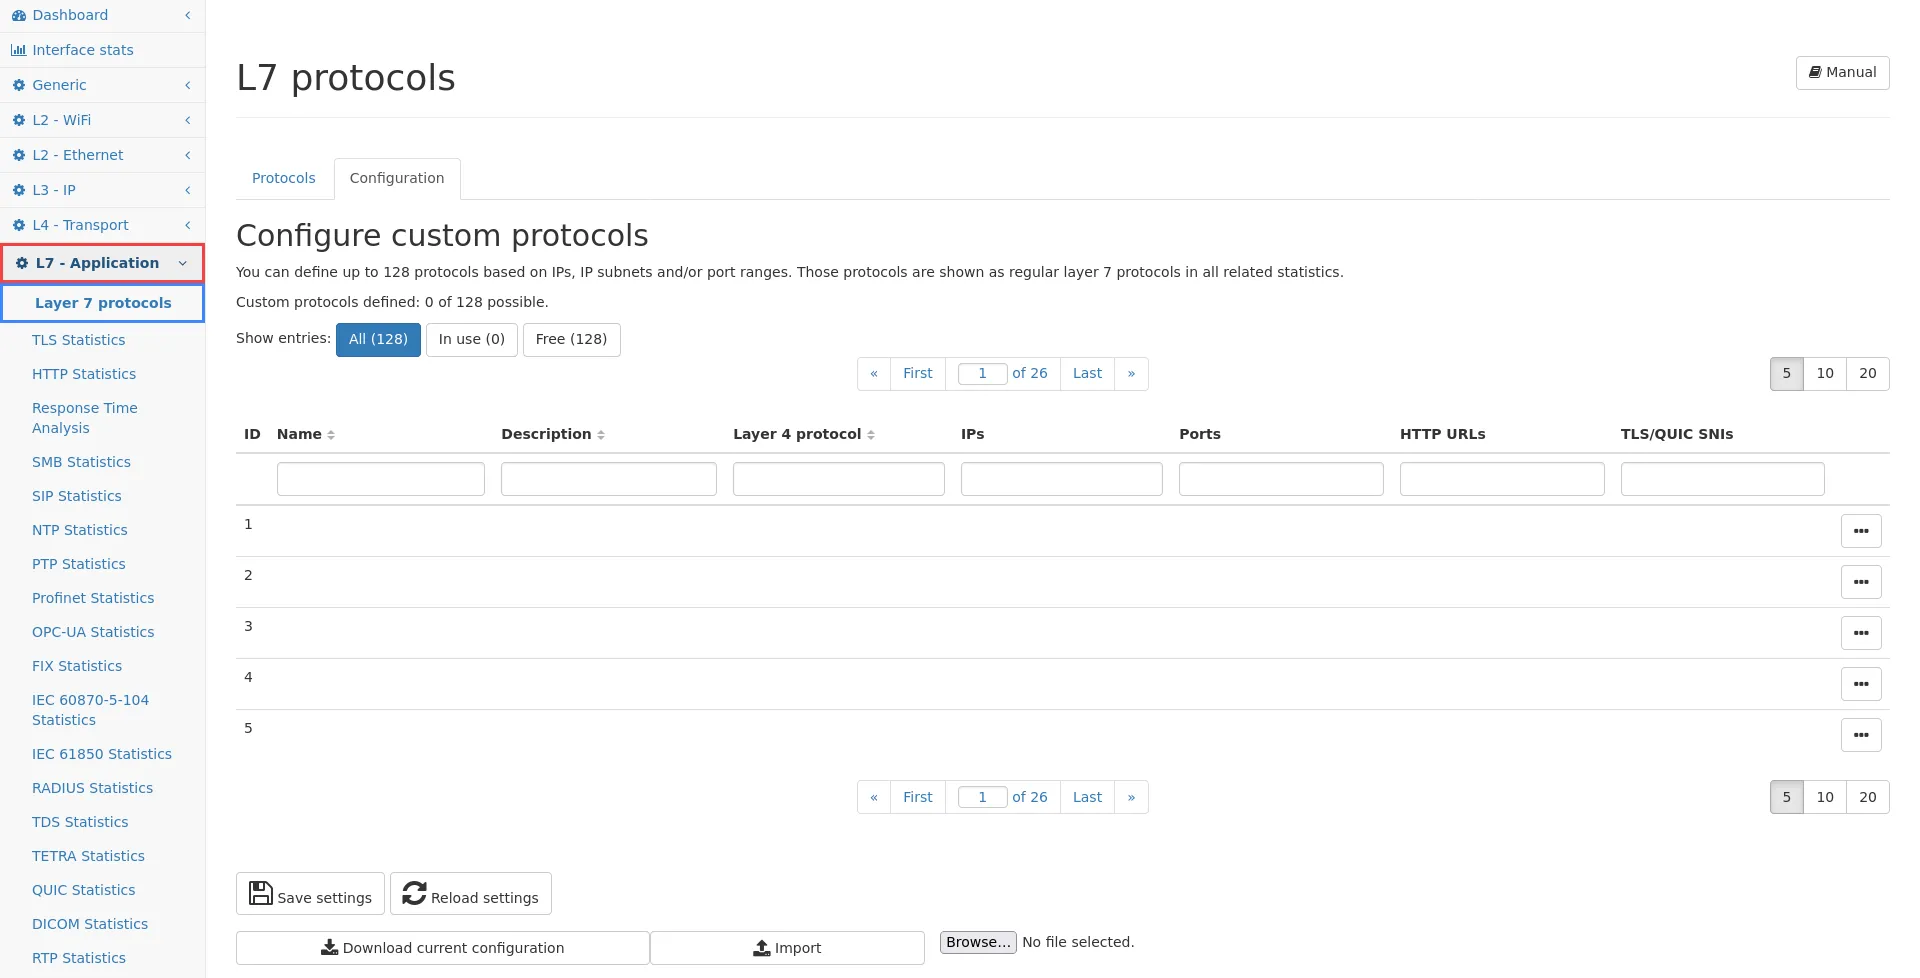The image size is (1920, 978).
Task: Click the Interface stats chart icon
Action: coord(18,50)
